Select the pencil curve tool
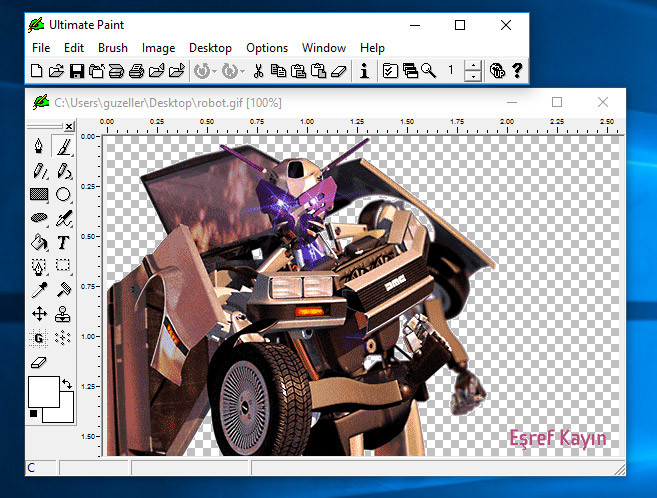This screenshot has width=657, height=498. tap(63, 170)
